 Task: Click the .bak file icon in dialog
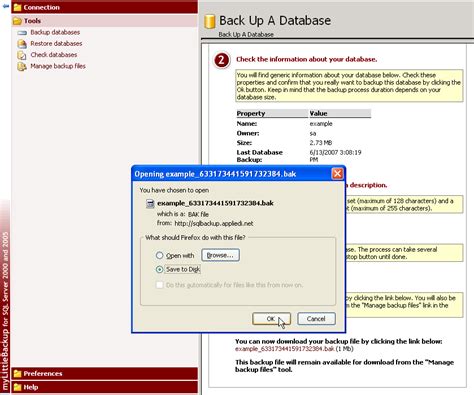pos(150,204)
